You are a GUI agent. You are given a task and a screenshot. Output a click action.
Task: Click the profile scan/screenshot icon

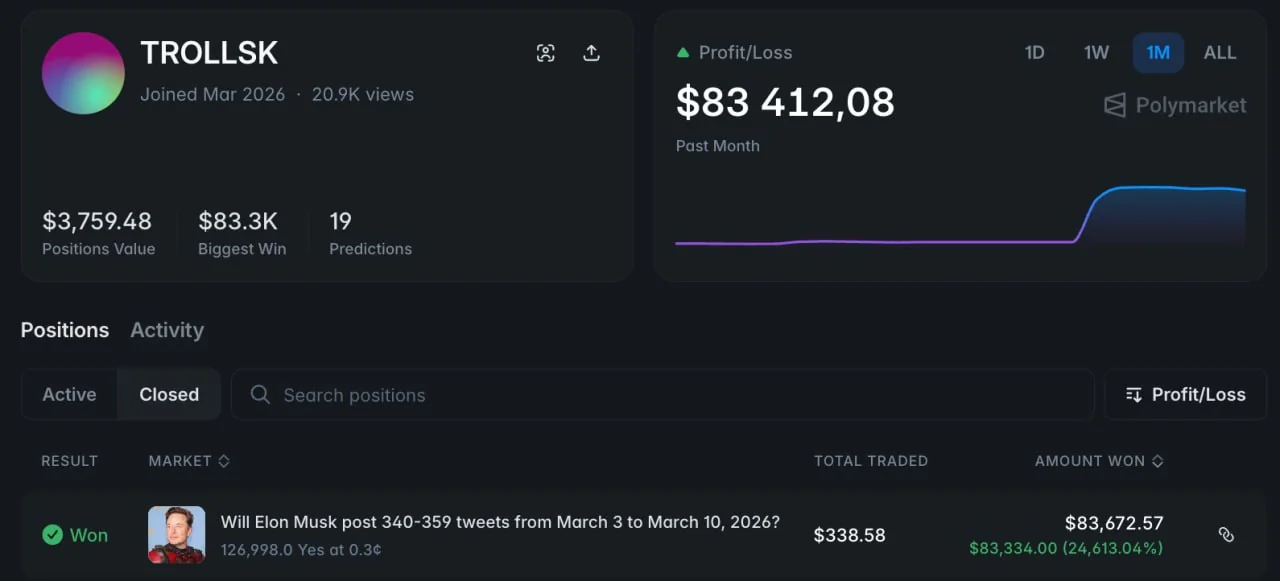pos(545,53)
